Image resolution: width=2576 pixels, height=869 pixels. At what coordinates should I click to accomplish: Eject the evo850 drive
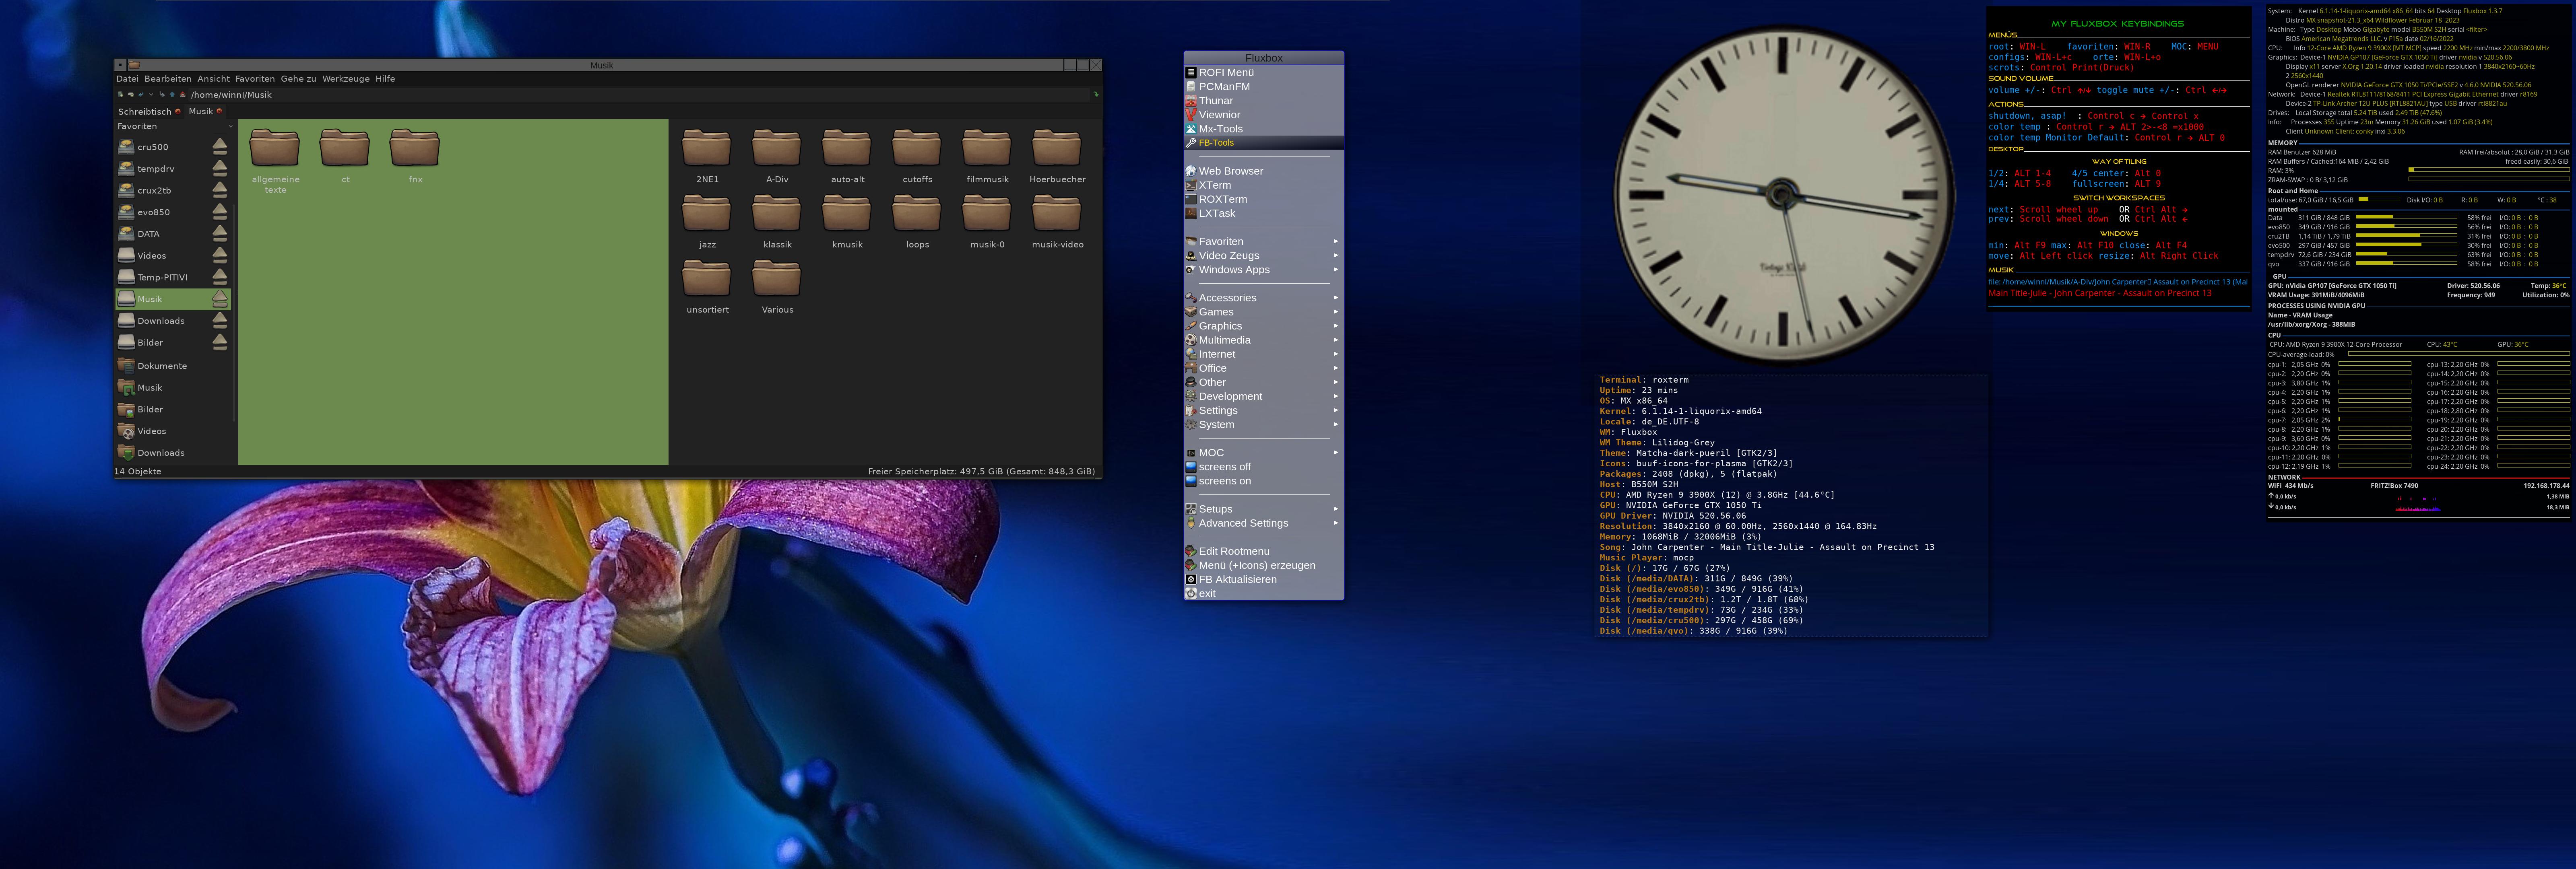pyautogui.click(x=220, y=212)
